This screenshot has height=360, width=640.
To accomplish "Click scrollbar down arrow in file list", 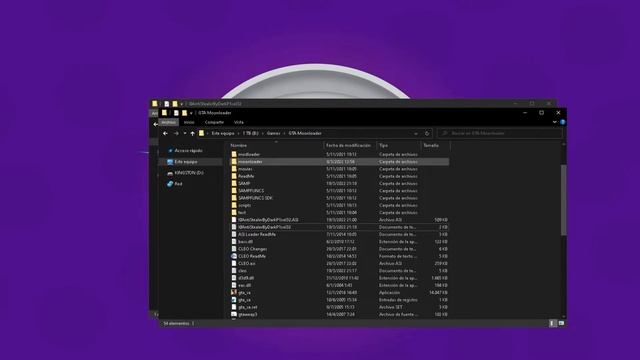I will point(564,316).
